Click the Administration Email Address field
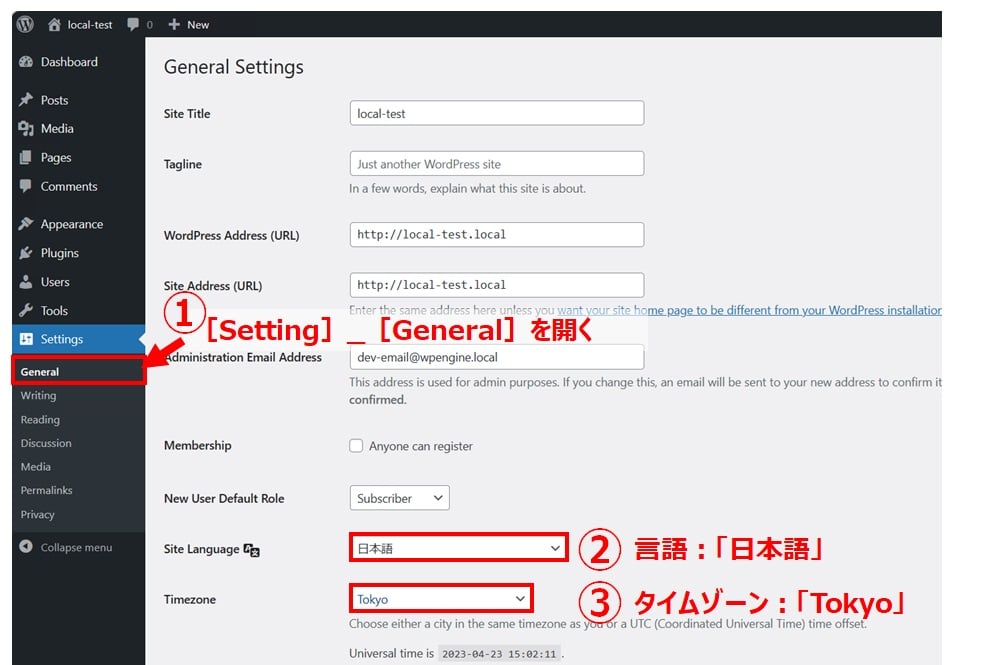 497,357
